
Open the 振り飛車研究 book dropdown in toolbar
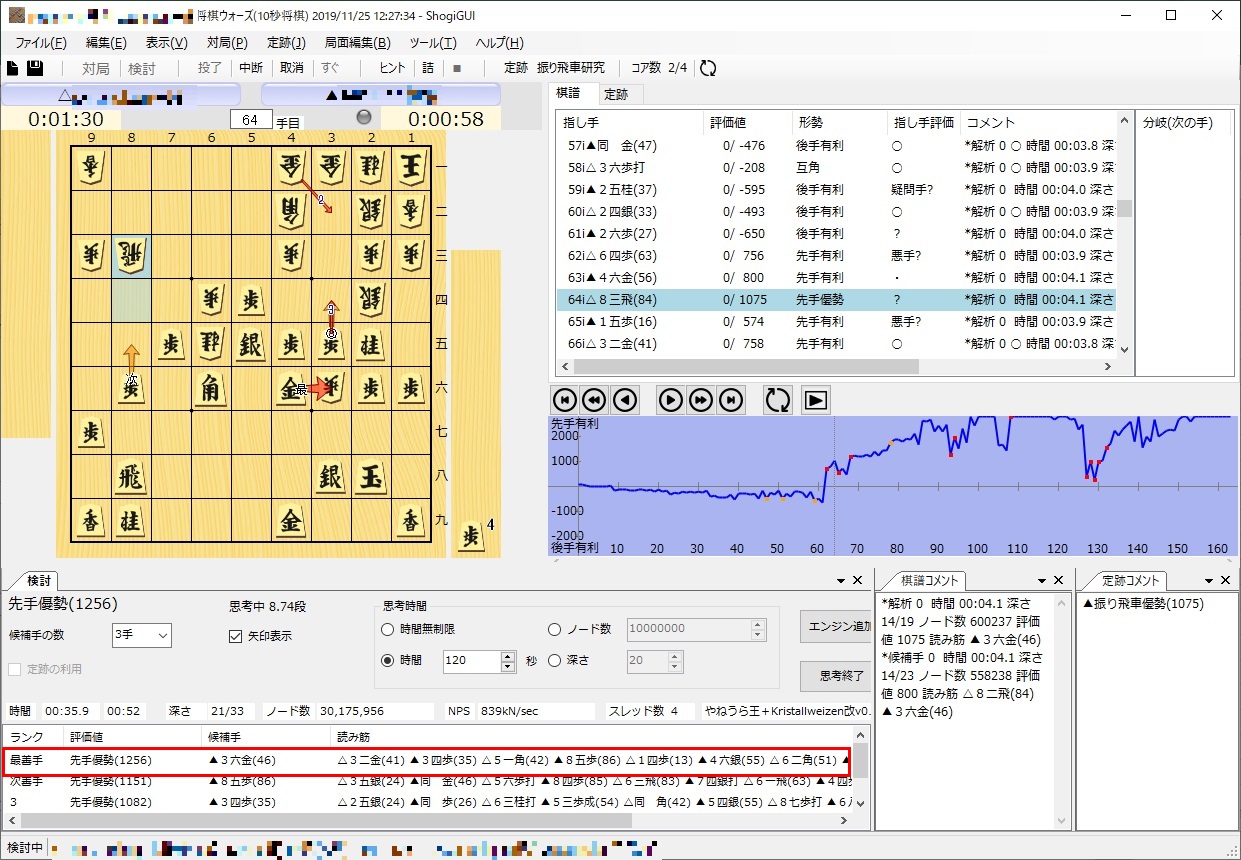571,68
